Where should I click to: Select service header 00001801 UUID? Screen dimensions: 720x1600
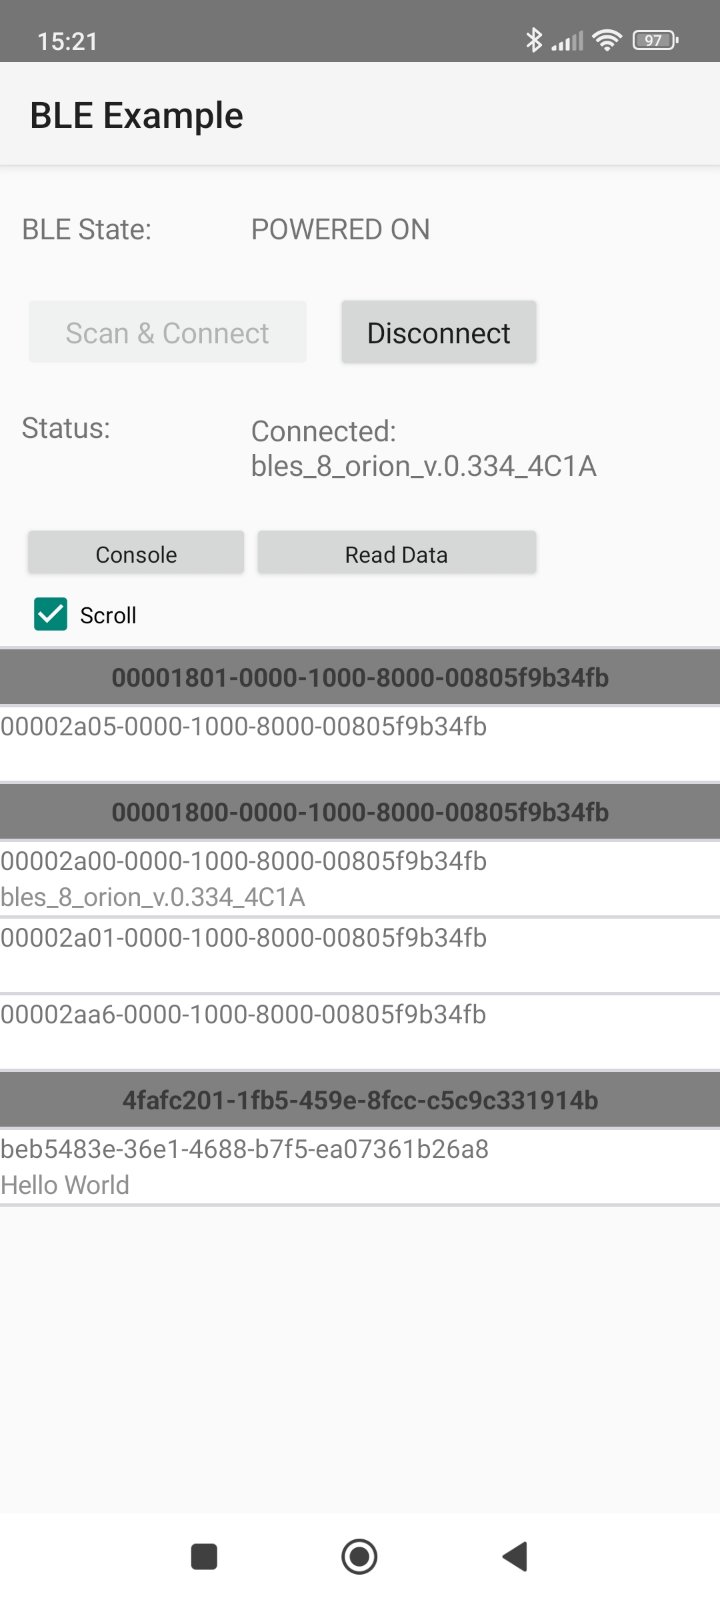click(360, 677)
